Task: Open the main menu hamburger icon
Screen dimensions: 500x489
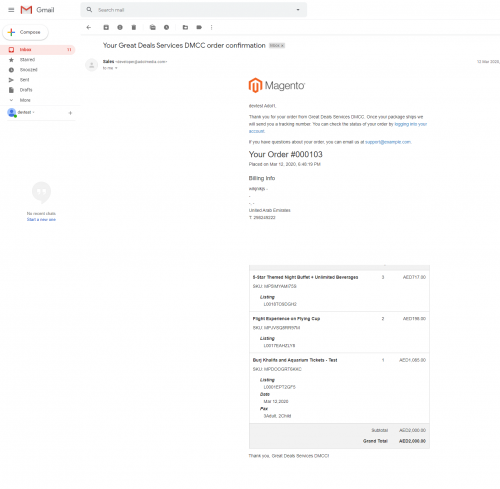Action: pyautogui.click(x=11, y=10)
